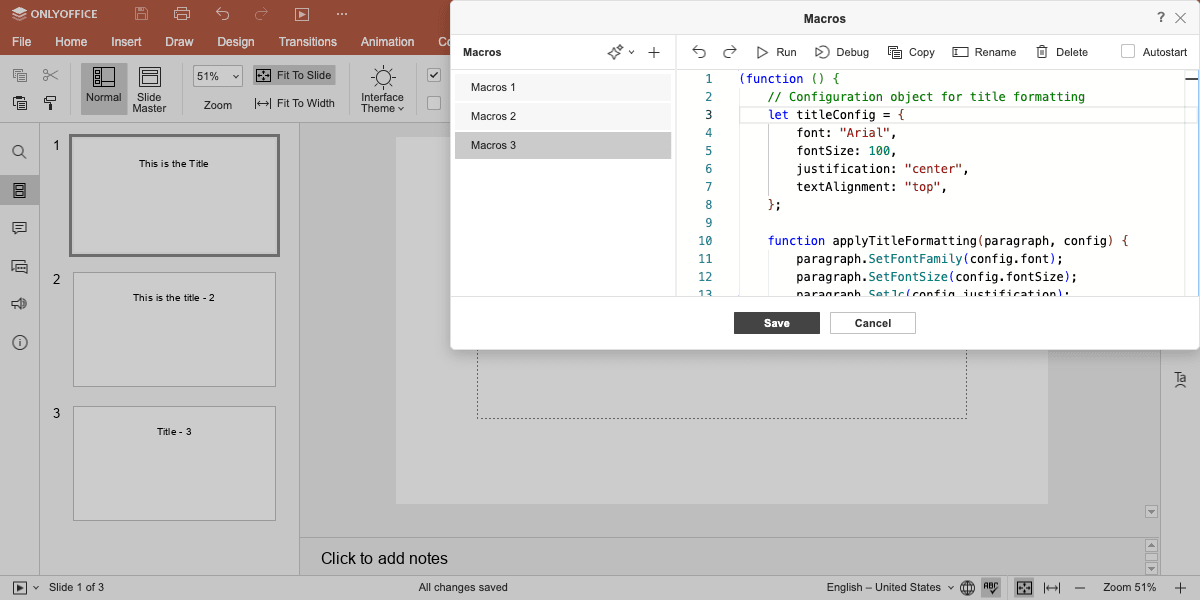Add a new macro with plus icon
Screen dimensions: 1200x600
pyautogui.click(x=654, y=52)
